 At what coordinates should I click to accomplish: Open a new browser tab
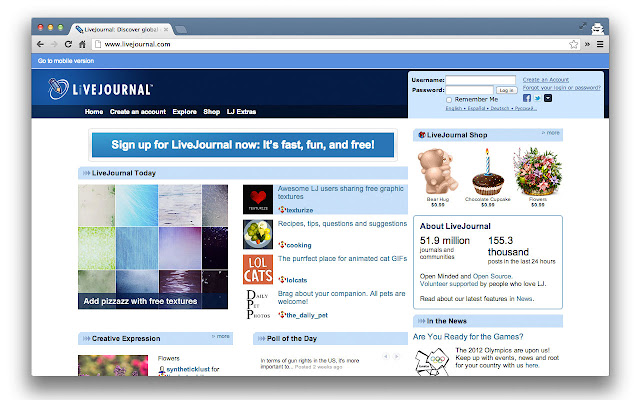tap(180, 29)
